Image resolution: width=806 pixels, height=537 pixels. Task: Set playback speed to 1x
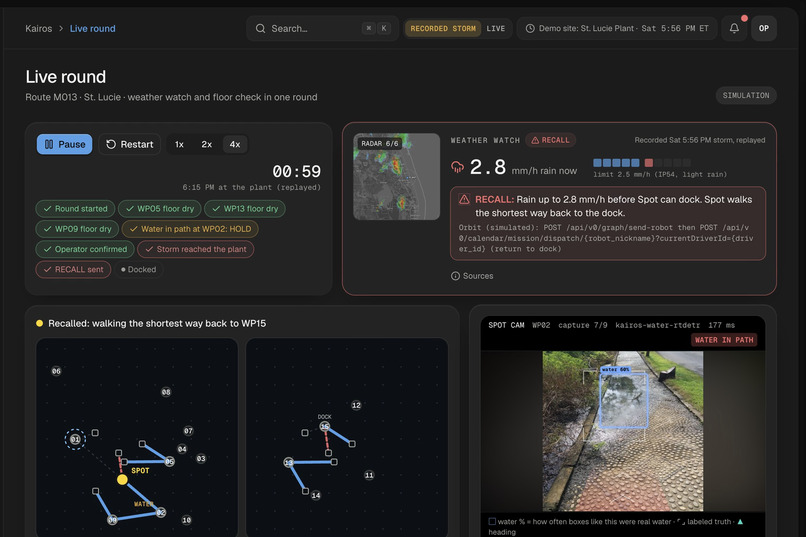pos(179,144)
